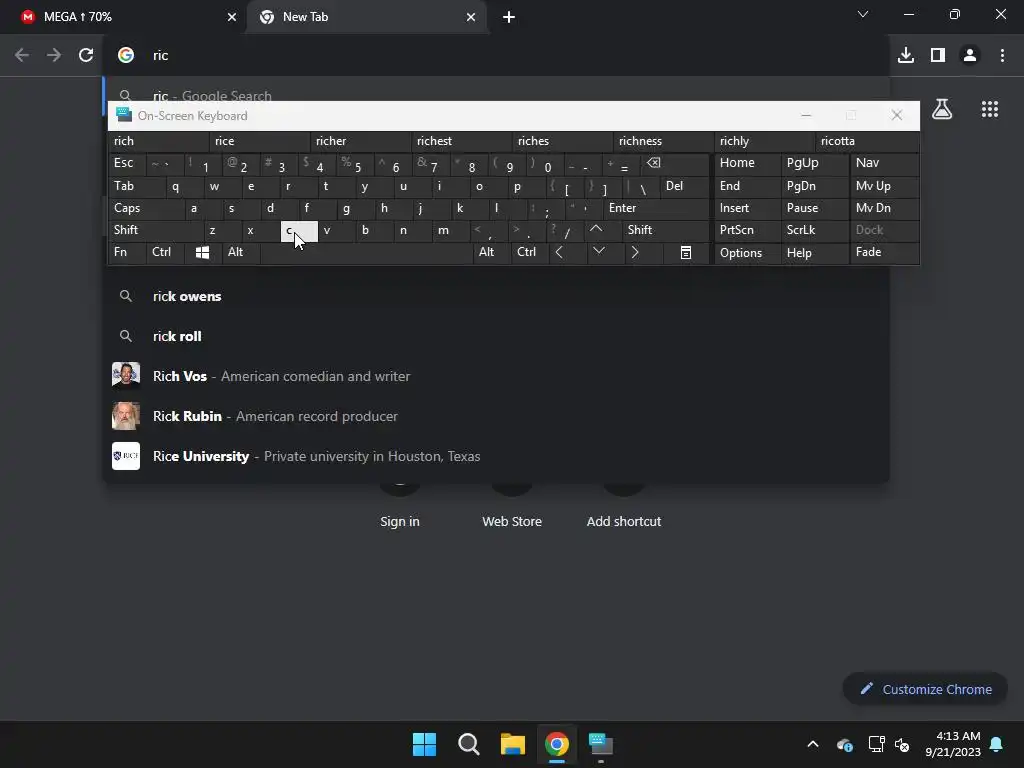Choose the 'richer' word prediction
Screen dimensions: 1024x768
(360, 141)
